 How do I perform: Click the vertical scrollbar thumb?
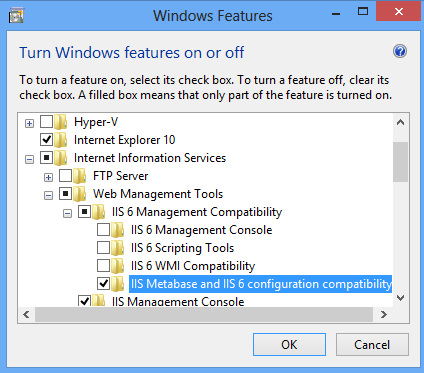point(401,162)
